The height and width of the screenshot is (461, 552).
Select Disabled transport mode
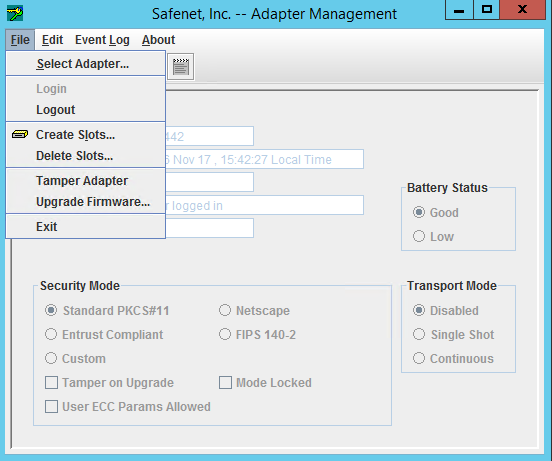(x=419, y=310)
